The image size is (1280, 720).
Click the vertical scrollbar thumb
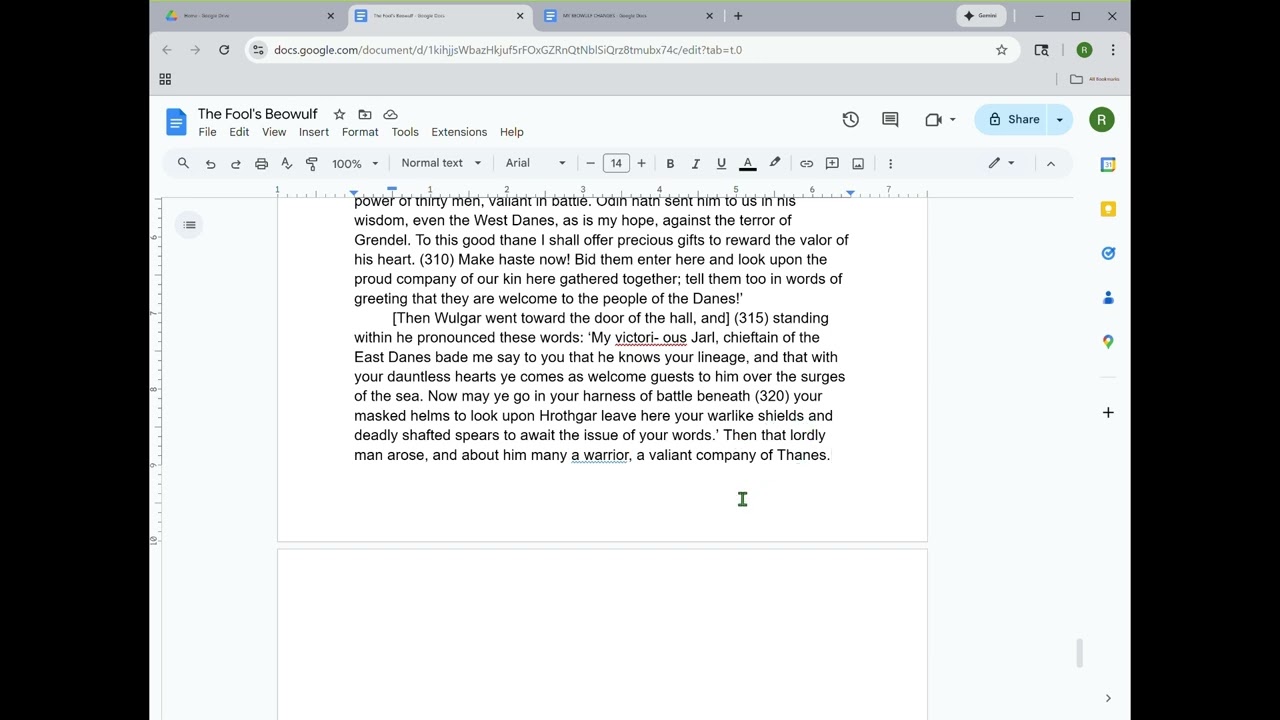point(1080,653)
